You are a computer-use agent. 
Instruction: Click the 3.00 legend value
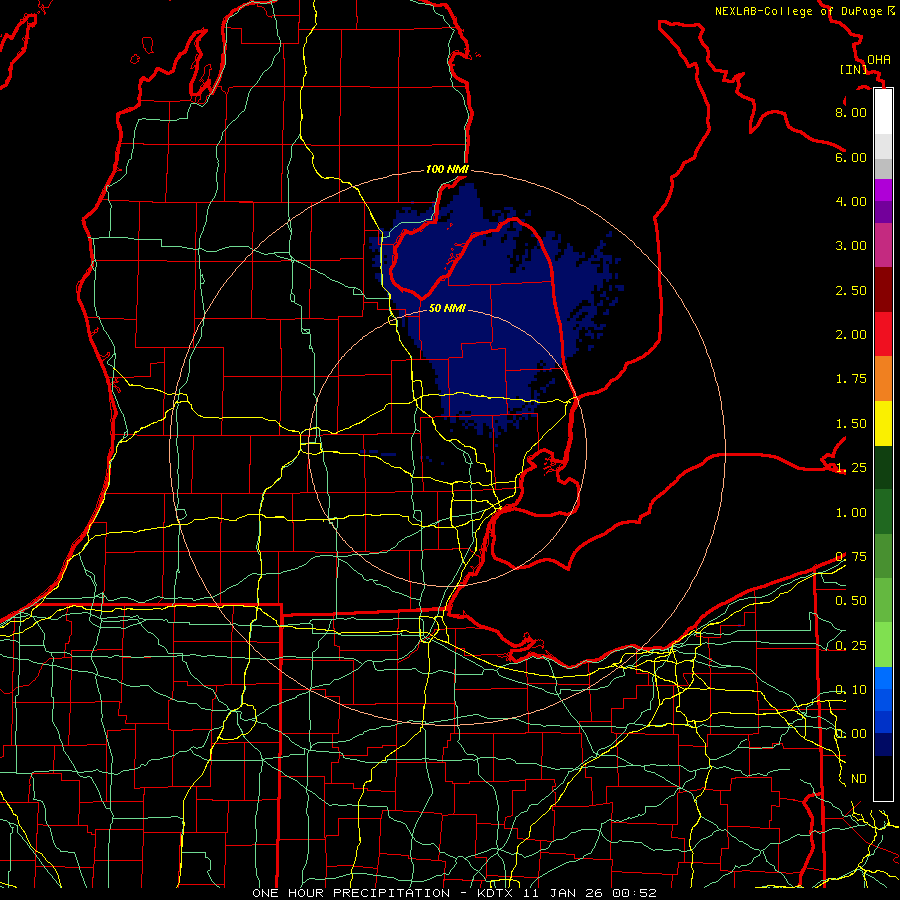[851, 246]
